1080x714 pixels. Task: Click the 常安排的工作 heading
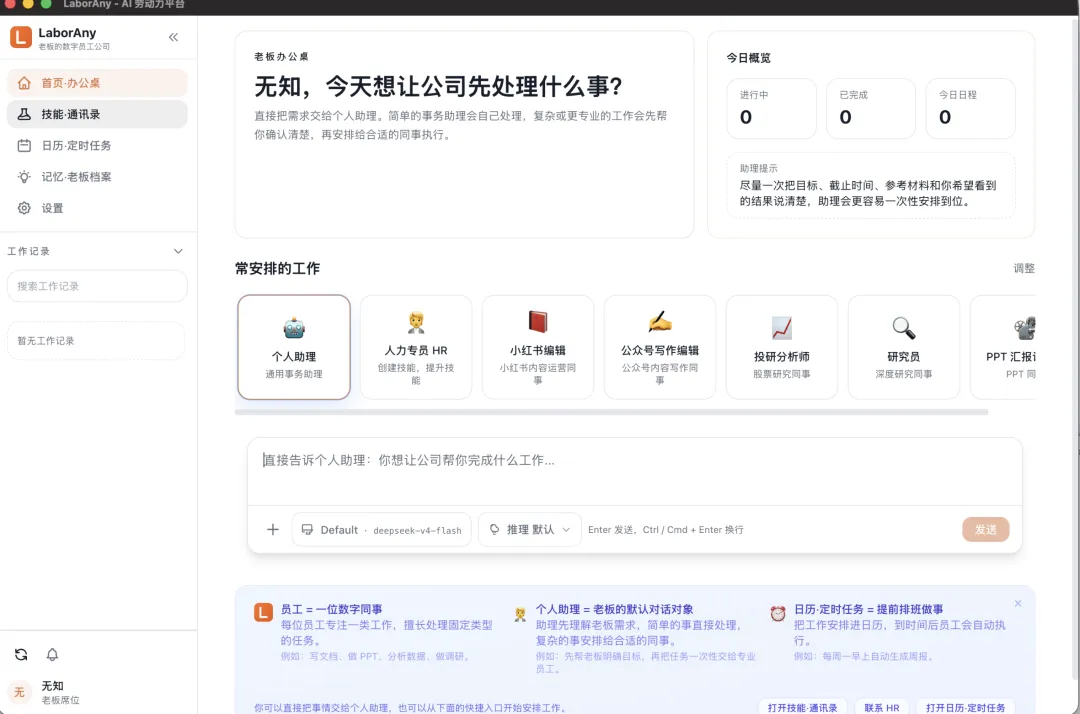[278, 269]
